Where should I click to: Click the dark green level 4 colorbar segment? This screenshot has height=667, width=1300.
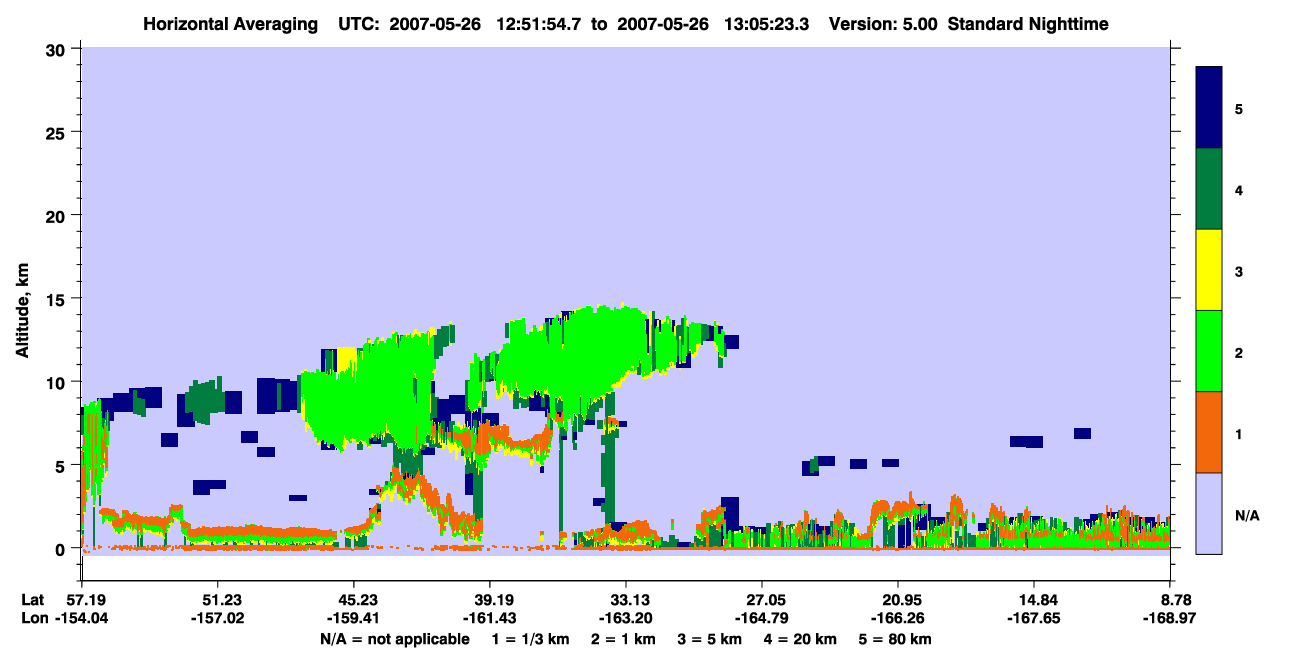(x=1209, y=189)
